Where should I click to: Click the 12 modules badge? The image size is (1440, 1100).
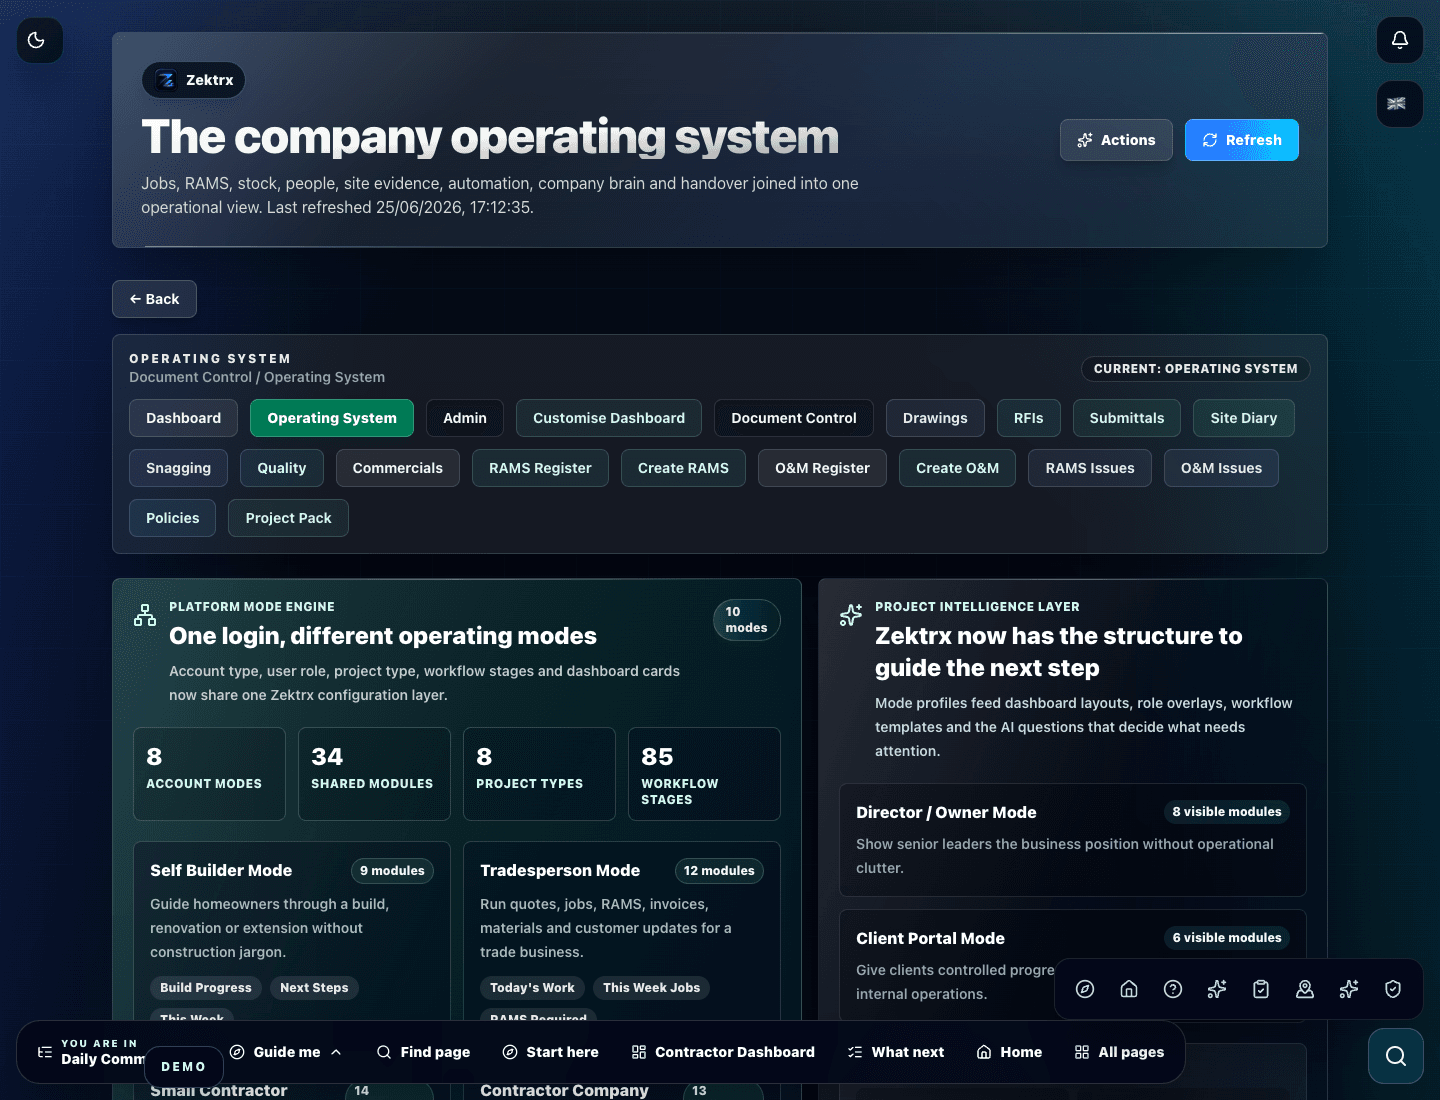[719, 871]
